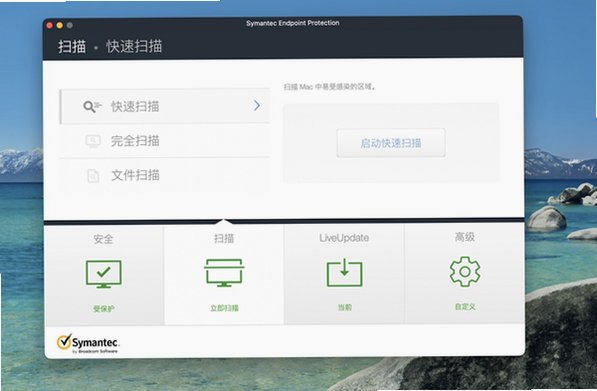Minimize the window with yellow button

(x=60, y=26)
